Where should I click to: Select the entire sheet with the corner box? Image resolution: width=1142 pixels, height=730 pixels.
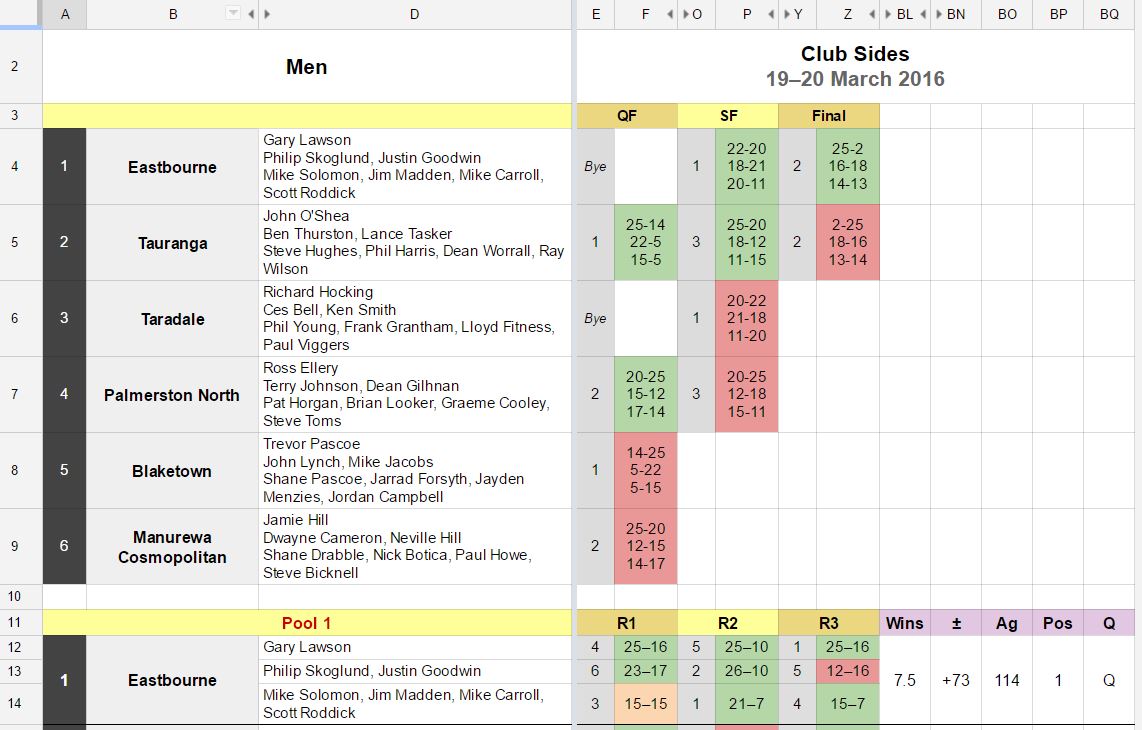pyautogui.click(x=21, y=14)
